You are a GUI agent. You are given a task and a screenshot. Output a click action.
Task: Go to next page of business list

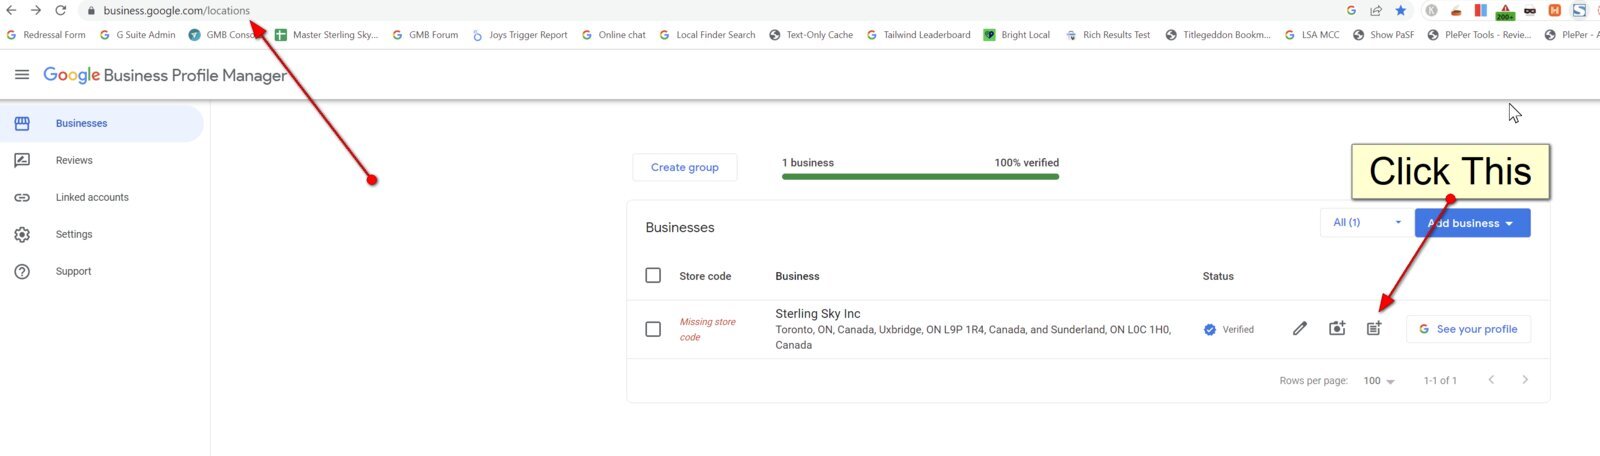click(x=1525, y=380)
